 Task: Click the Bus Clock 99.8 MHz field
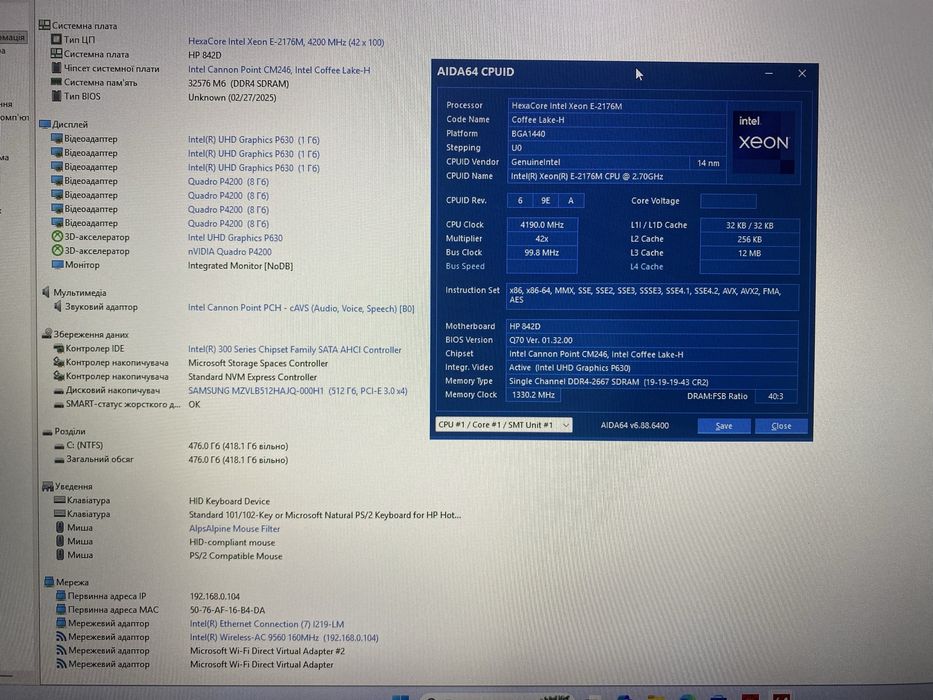pos(541,252)
